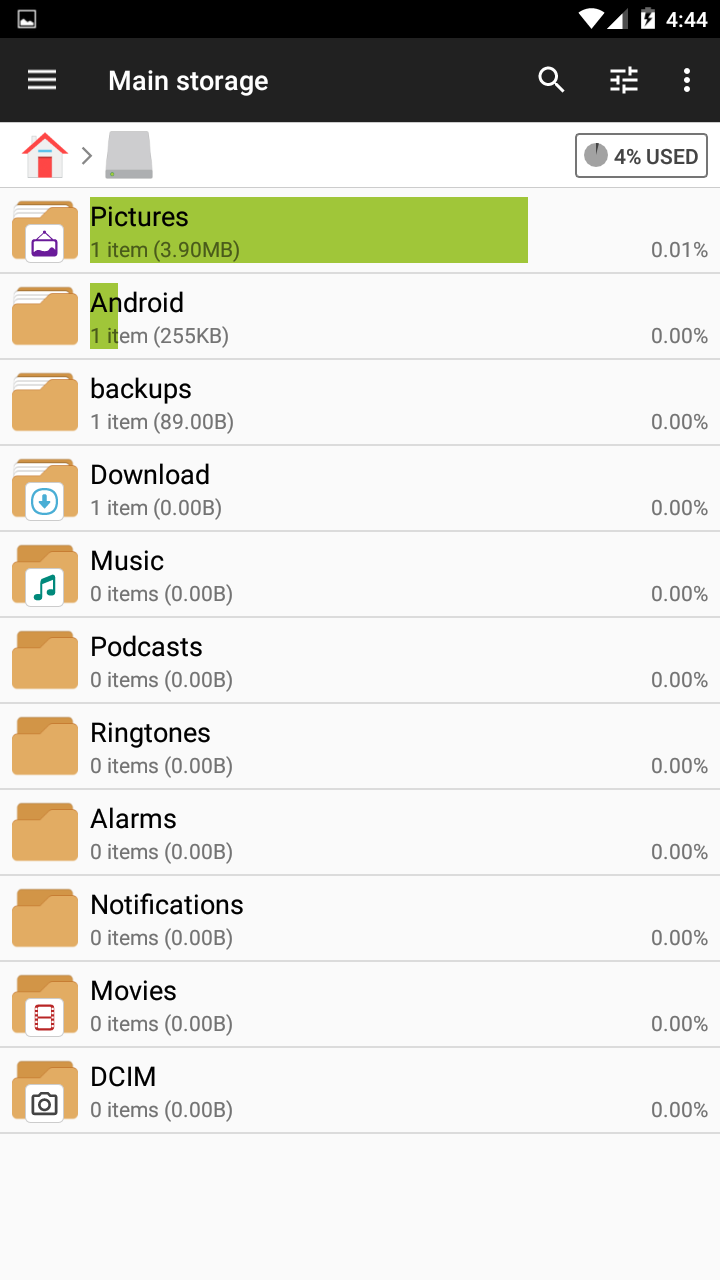Tap the 4% USED storage button

(641, 156)
